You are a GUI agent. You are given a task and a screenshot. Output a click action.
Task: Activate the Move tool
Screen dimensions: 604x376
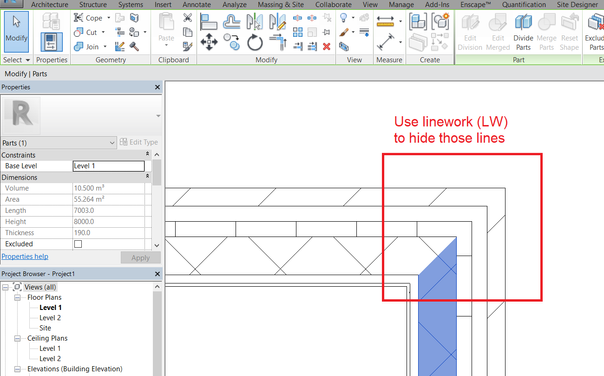209,42
